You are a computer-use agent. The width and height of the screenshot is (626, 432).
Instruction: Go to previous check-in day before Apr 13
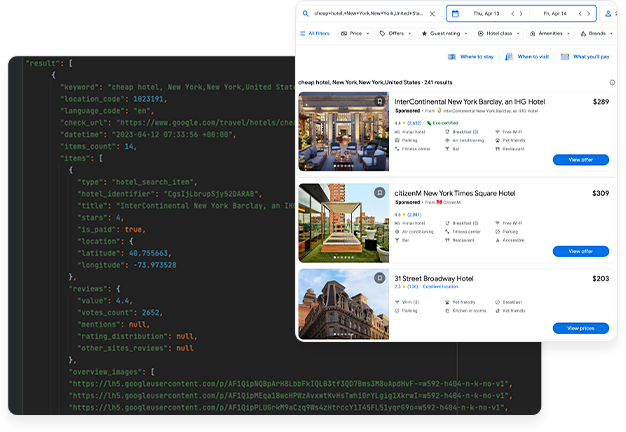coord(513,14)
